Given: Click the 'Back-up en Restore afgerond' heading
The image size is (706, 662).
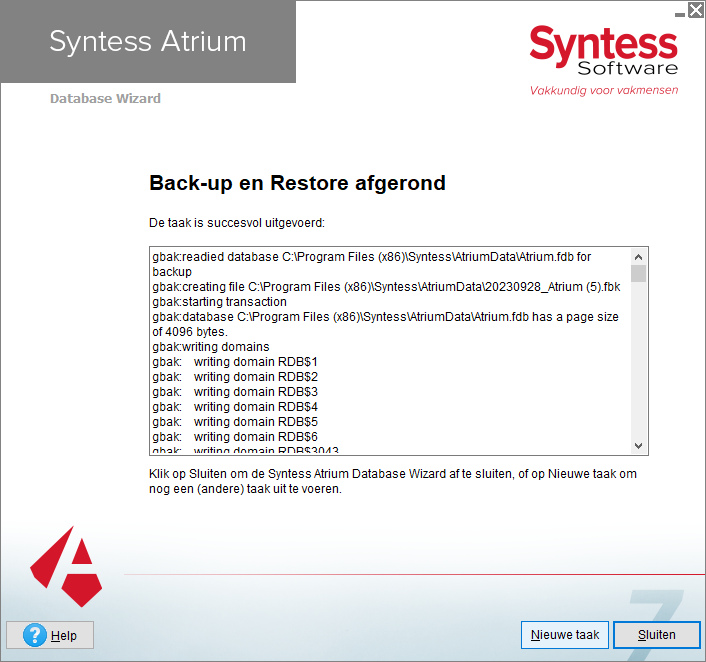Looking at the screenshot, I should [297, 183].
